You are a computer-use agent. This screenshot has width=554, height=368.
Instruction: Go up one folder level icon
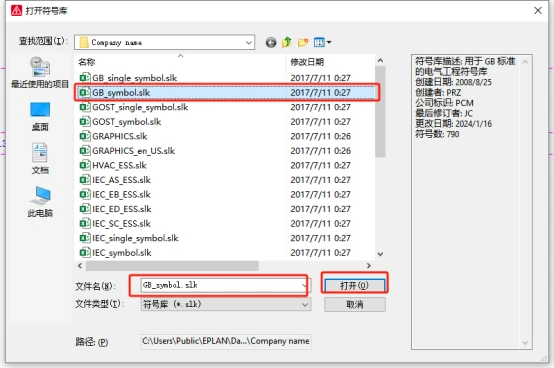(287, 42)
